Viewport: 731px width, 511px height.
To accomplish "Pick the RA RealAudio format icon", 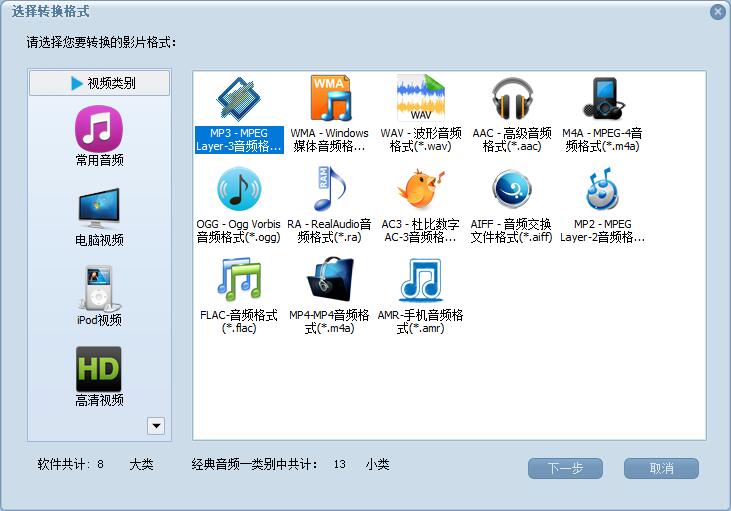I will point(330,189).
